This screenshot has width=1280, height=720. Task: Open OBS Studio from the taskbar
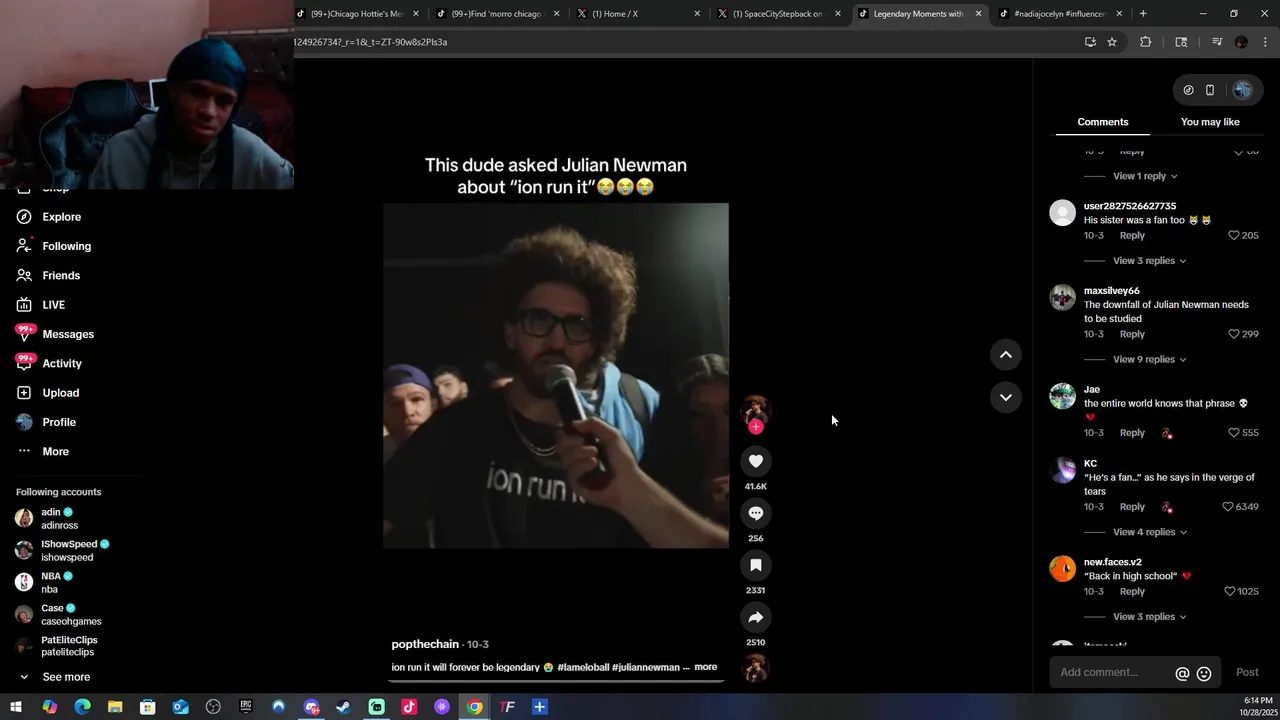(213, 707)
